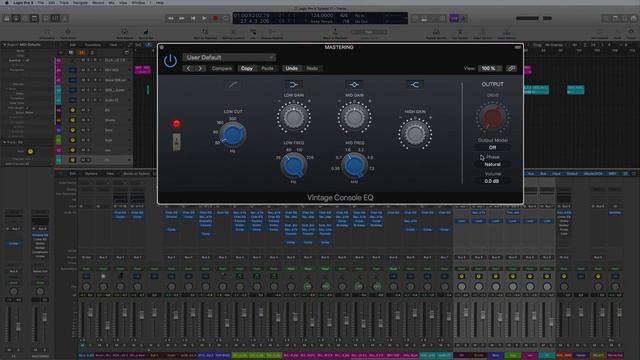Screen dimensions: 640x360
Task: Click the master volume slider in control bar
Action: tap(534, 18)
